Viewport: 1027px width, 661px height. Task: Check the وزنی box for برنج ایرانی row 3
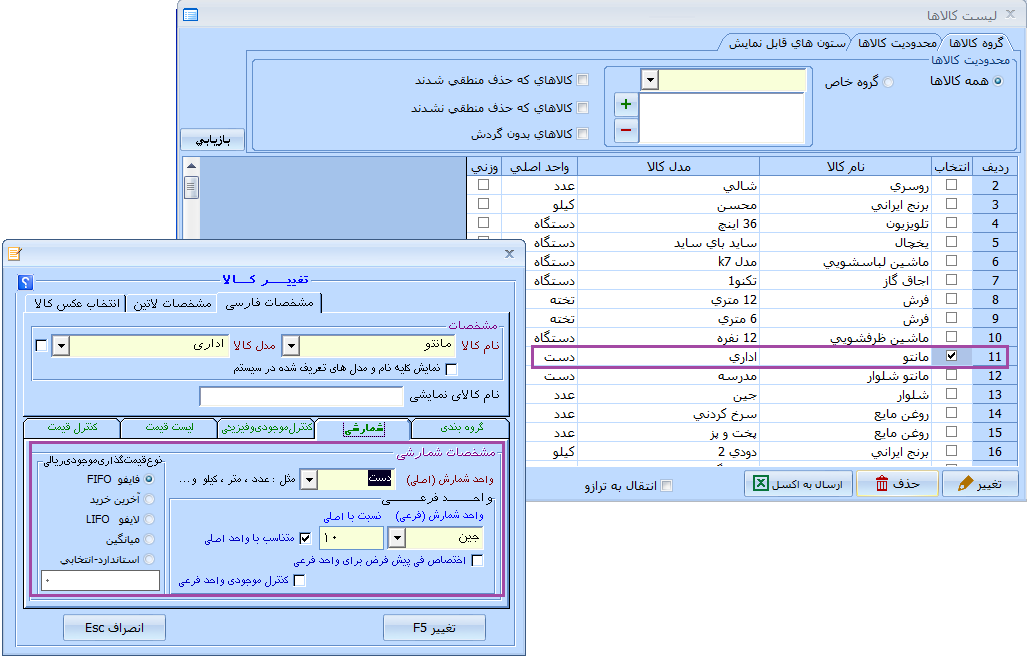coord(483,204)
